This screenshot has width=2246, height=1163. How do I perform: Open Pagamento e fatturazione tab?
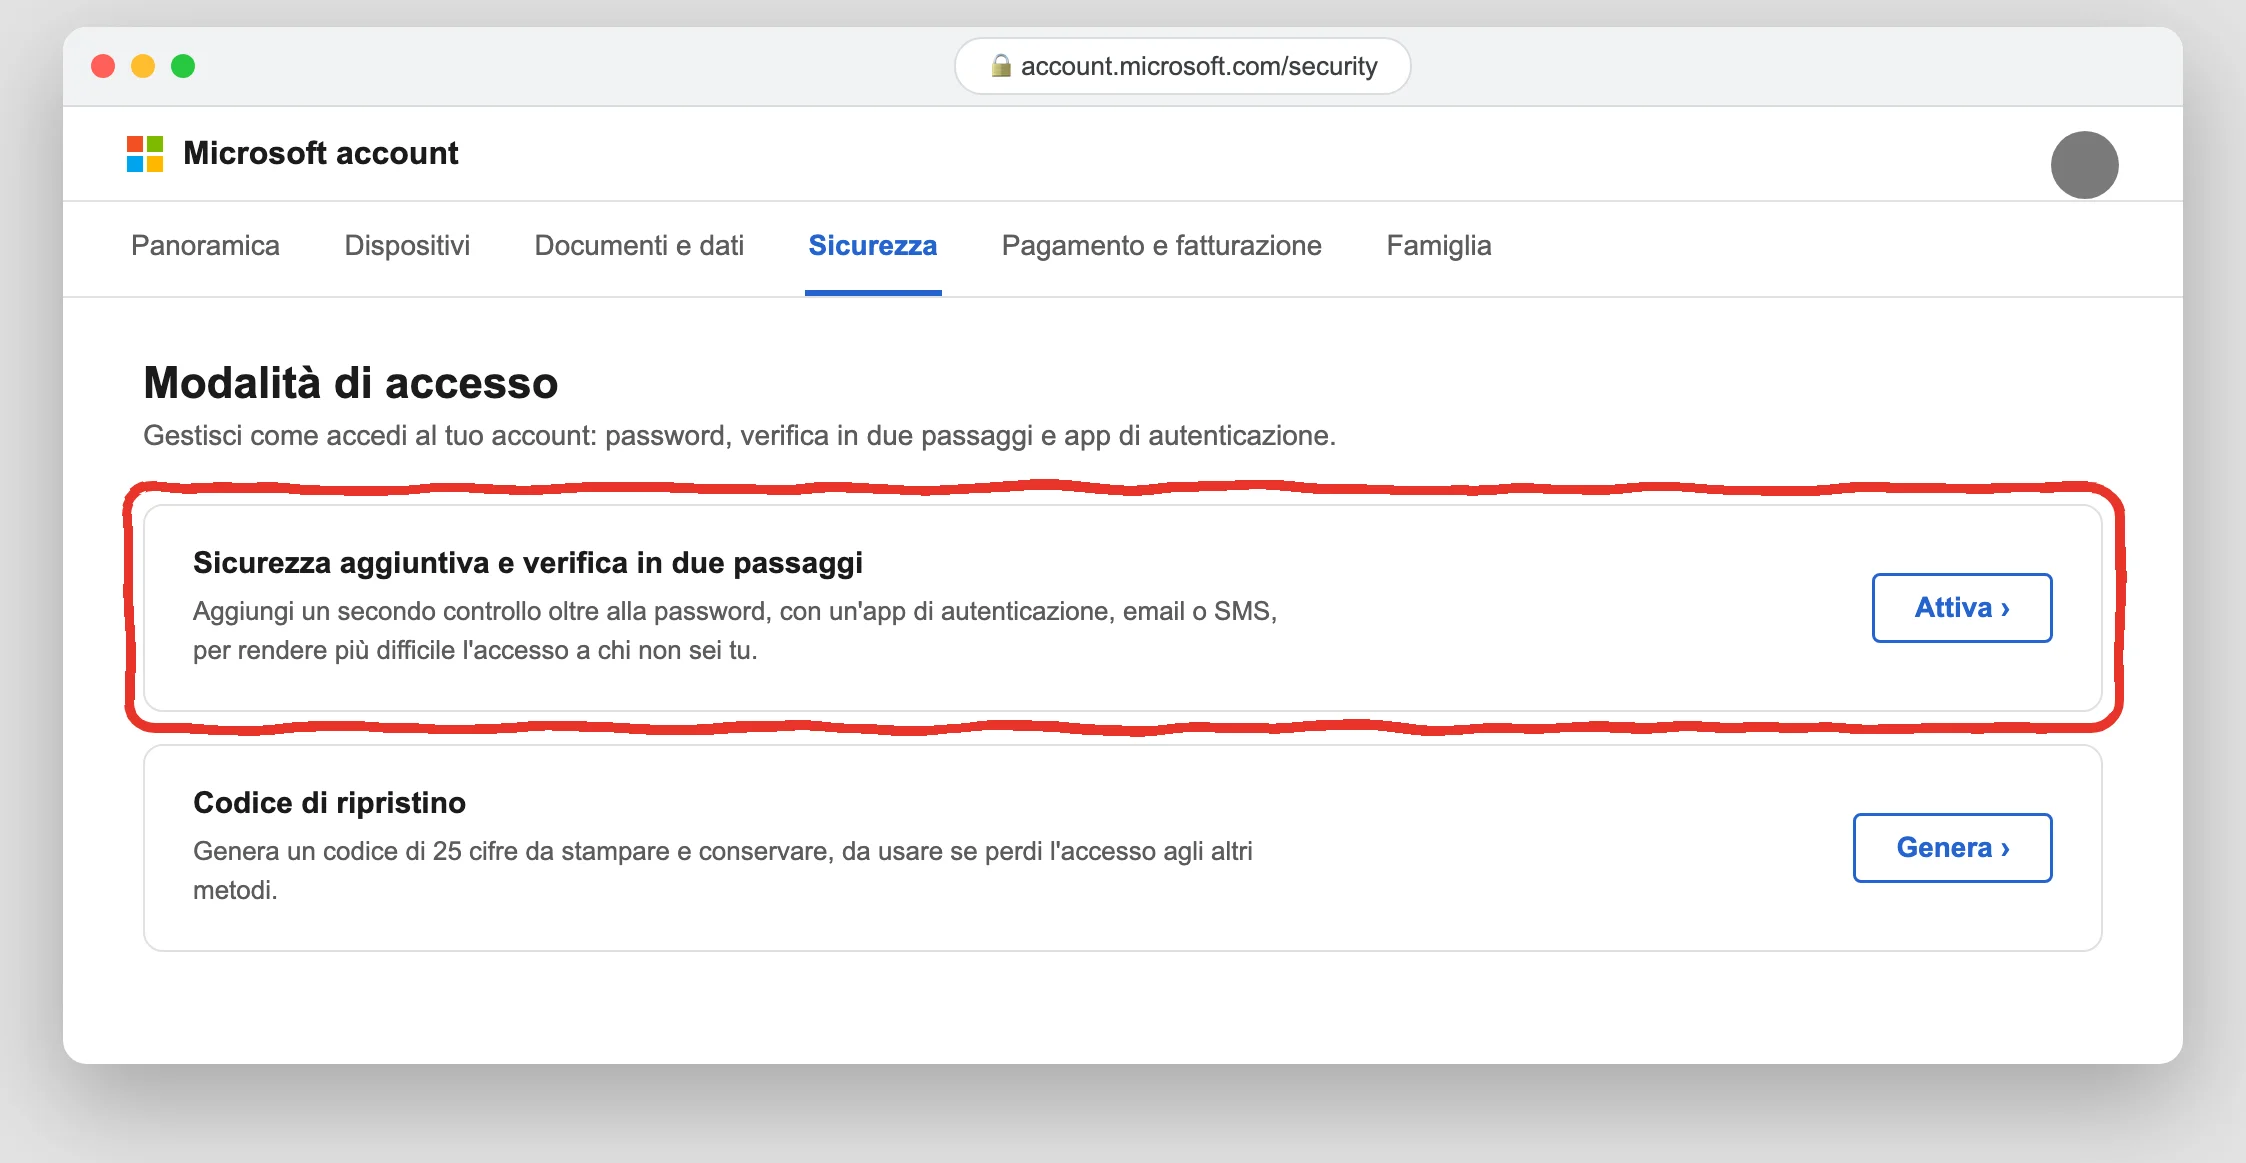pyautogui.click(x=1162, y=246)
